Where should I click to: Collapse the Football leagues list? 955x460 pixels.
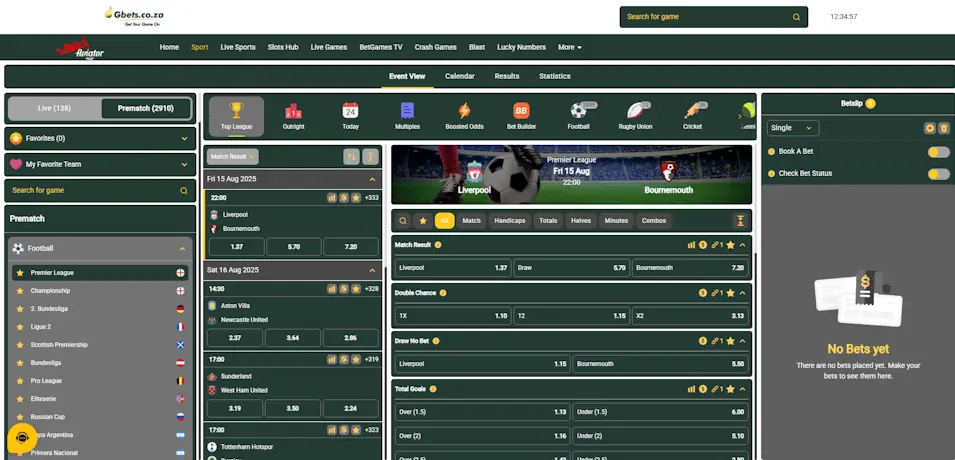[182, 249]
